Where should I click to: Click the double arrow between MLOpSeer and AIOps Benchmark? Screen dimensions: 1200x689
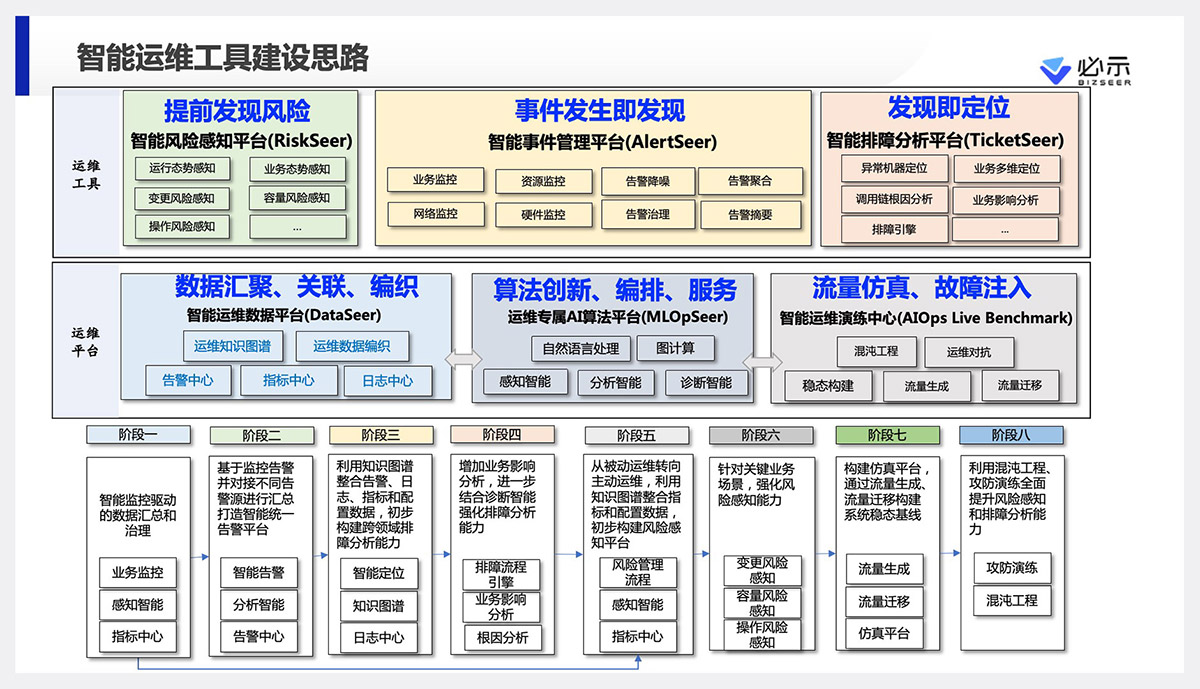click(x=762, y=360)
